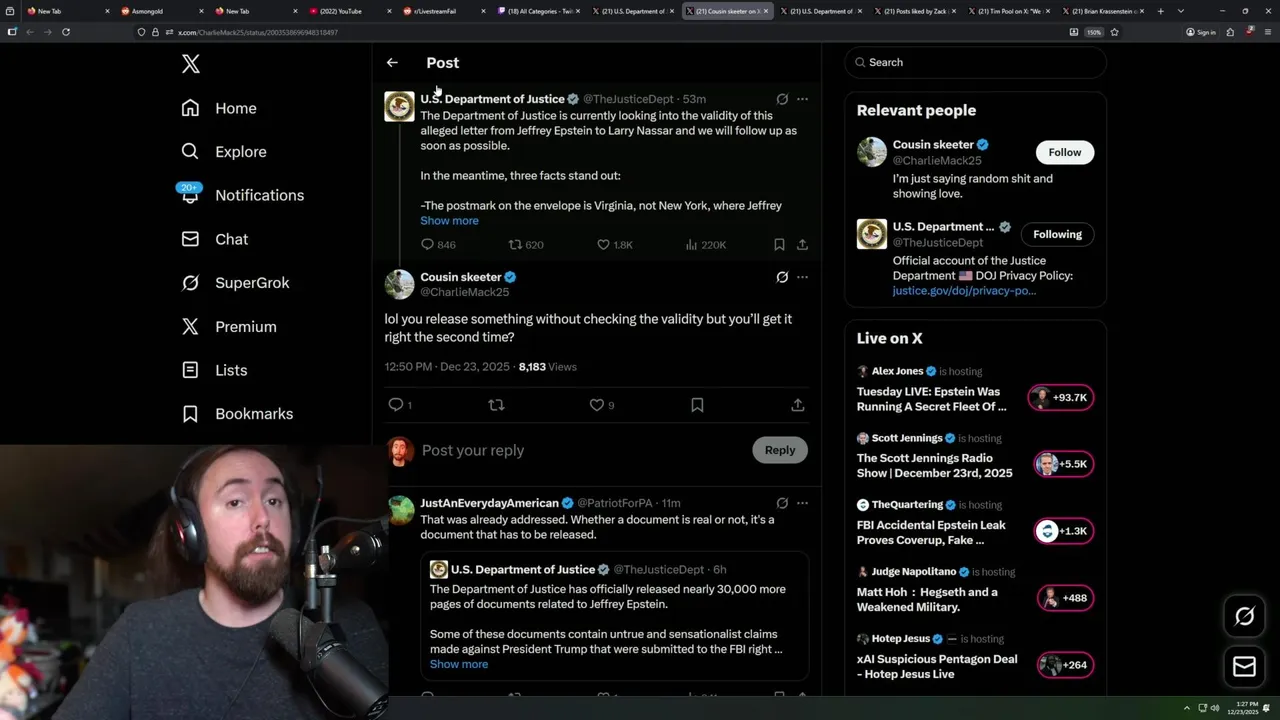Screen dimensions: 1280x720
Task: Repost the Cousin skeeter post
Action: pyautogui.click(x=496, y=405)
